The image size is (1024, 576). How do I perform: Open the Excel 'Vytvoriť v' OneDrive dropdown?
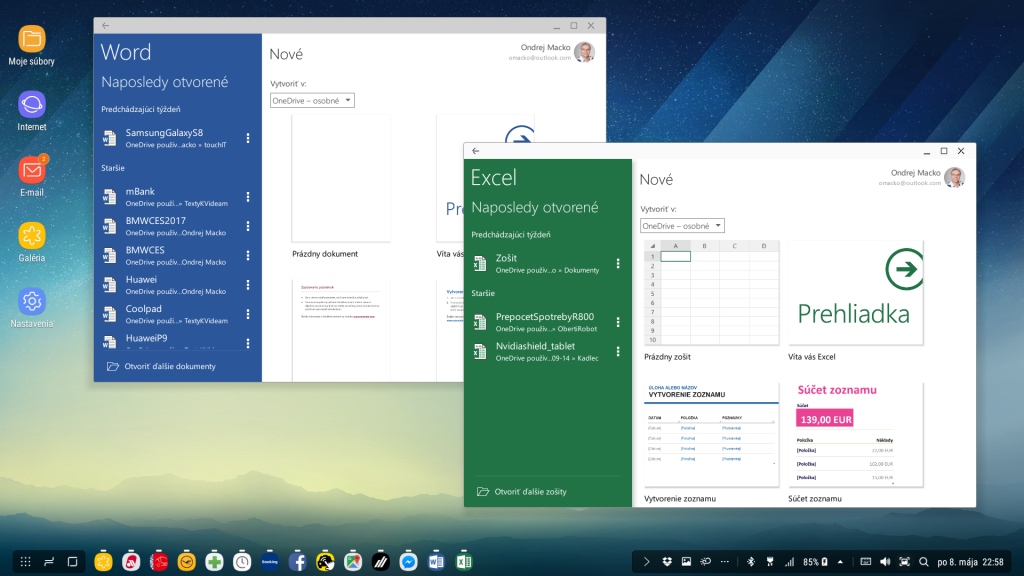click(x=682, y=226)
